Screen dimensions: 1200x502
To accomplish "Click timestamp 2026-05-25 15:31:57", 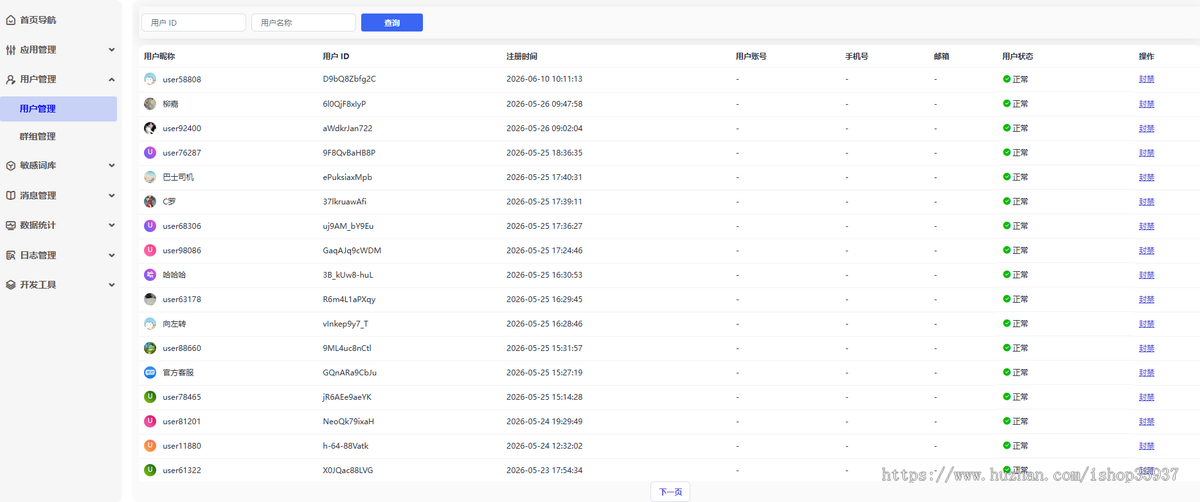I will tap(544, 348).
